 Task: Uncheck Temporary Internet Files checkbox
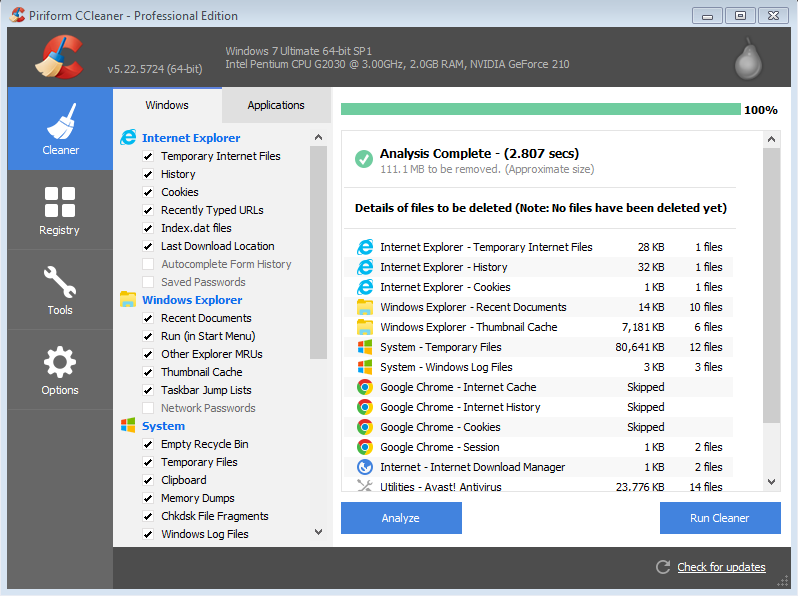pyautogui.click(x=148, y=156)
